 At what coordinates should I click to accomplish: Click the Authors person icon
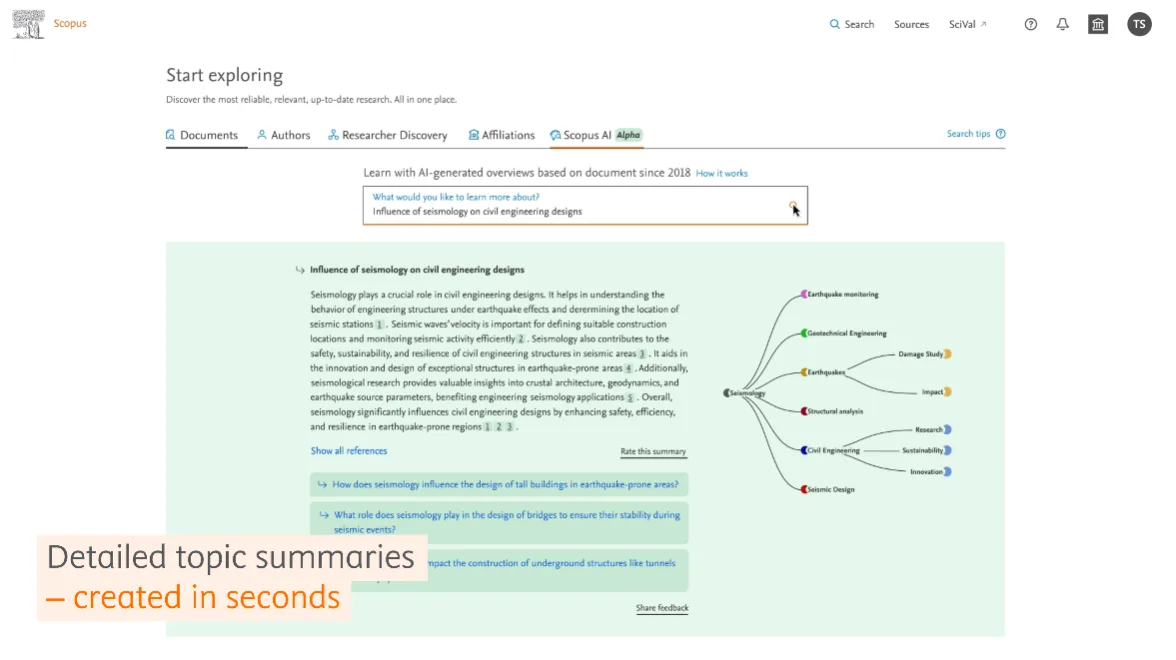[261, 135]
